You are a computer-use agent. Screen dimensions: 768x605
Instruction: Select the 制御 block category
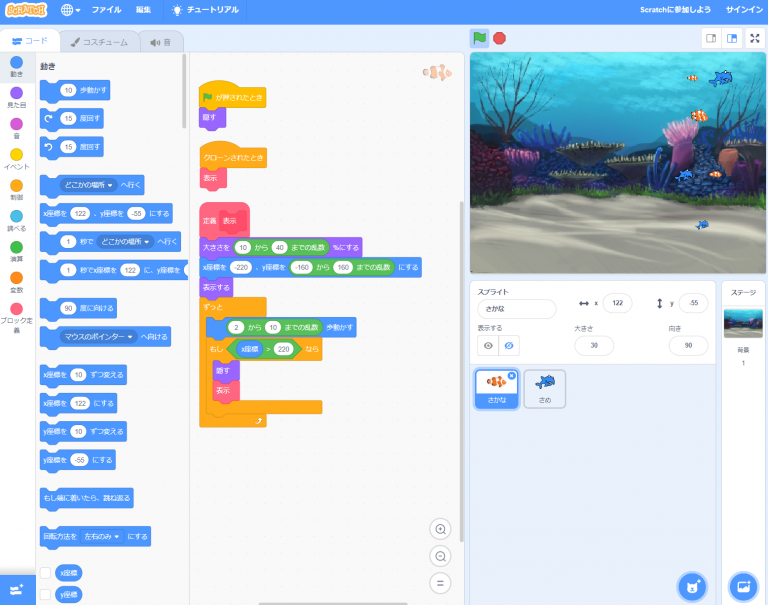(17, 190)
